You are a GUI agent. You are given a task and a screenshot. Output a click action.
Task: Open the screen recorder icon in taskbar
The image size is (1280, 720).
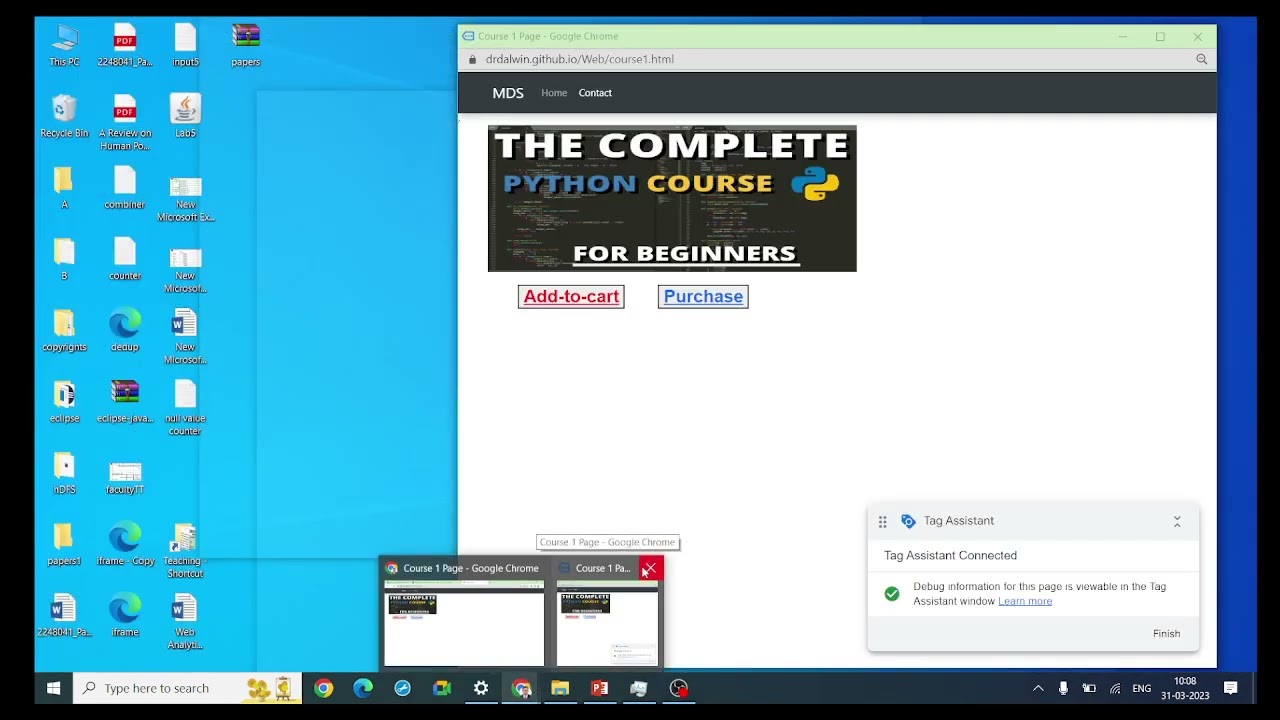click(679, 688)
